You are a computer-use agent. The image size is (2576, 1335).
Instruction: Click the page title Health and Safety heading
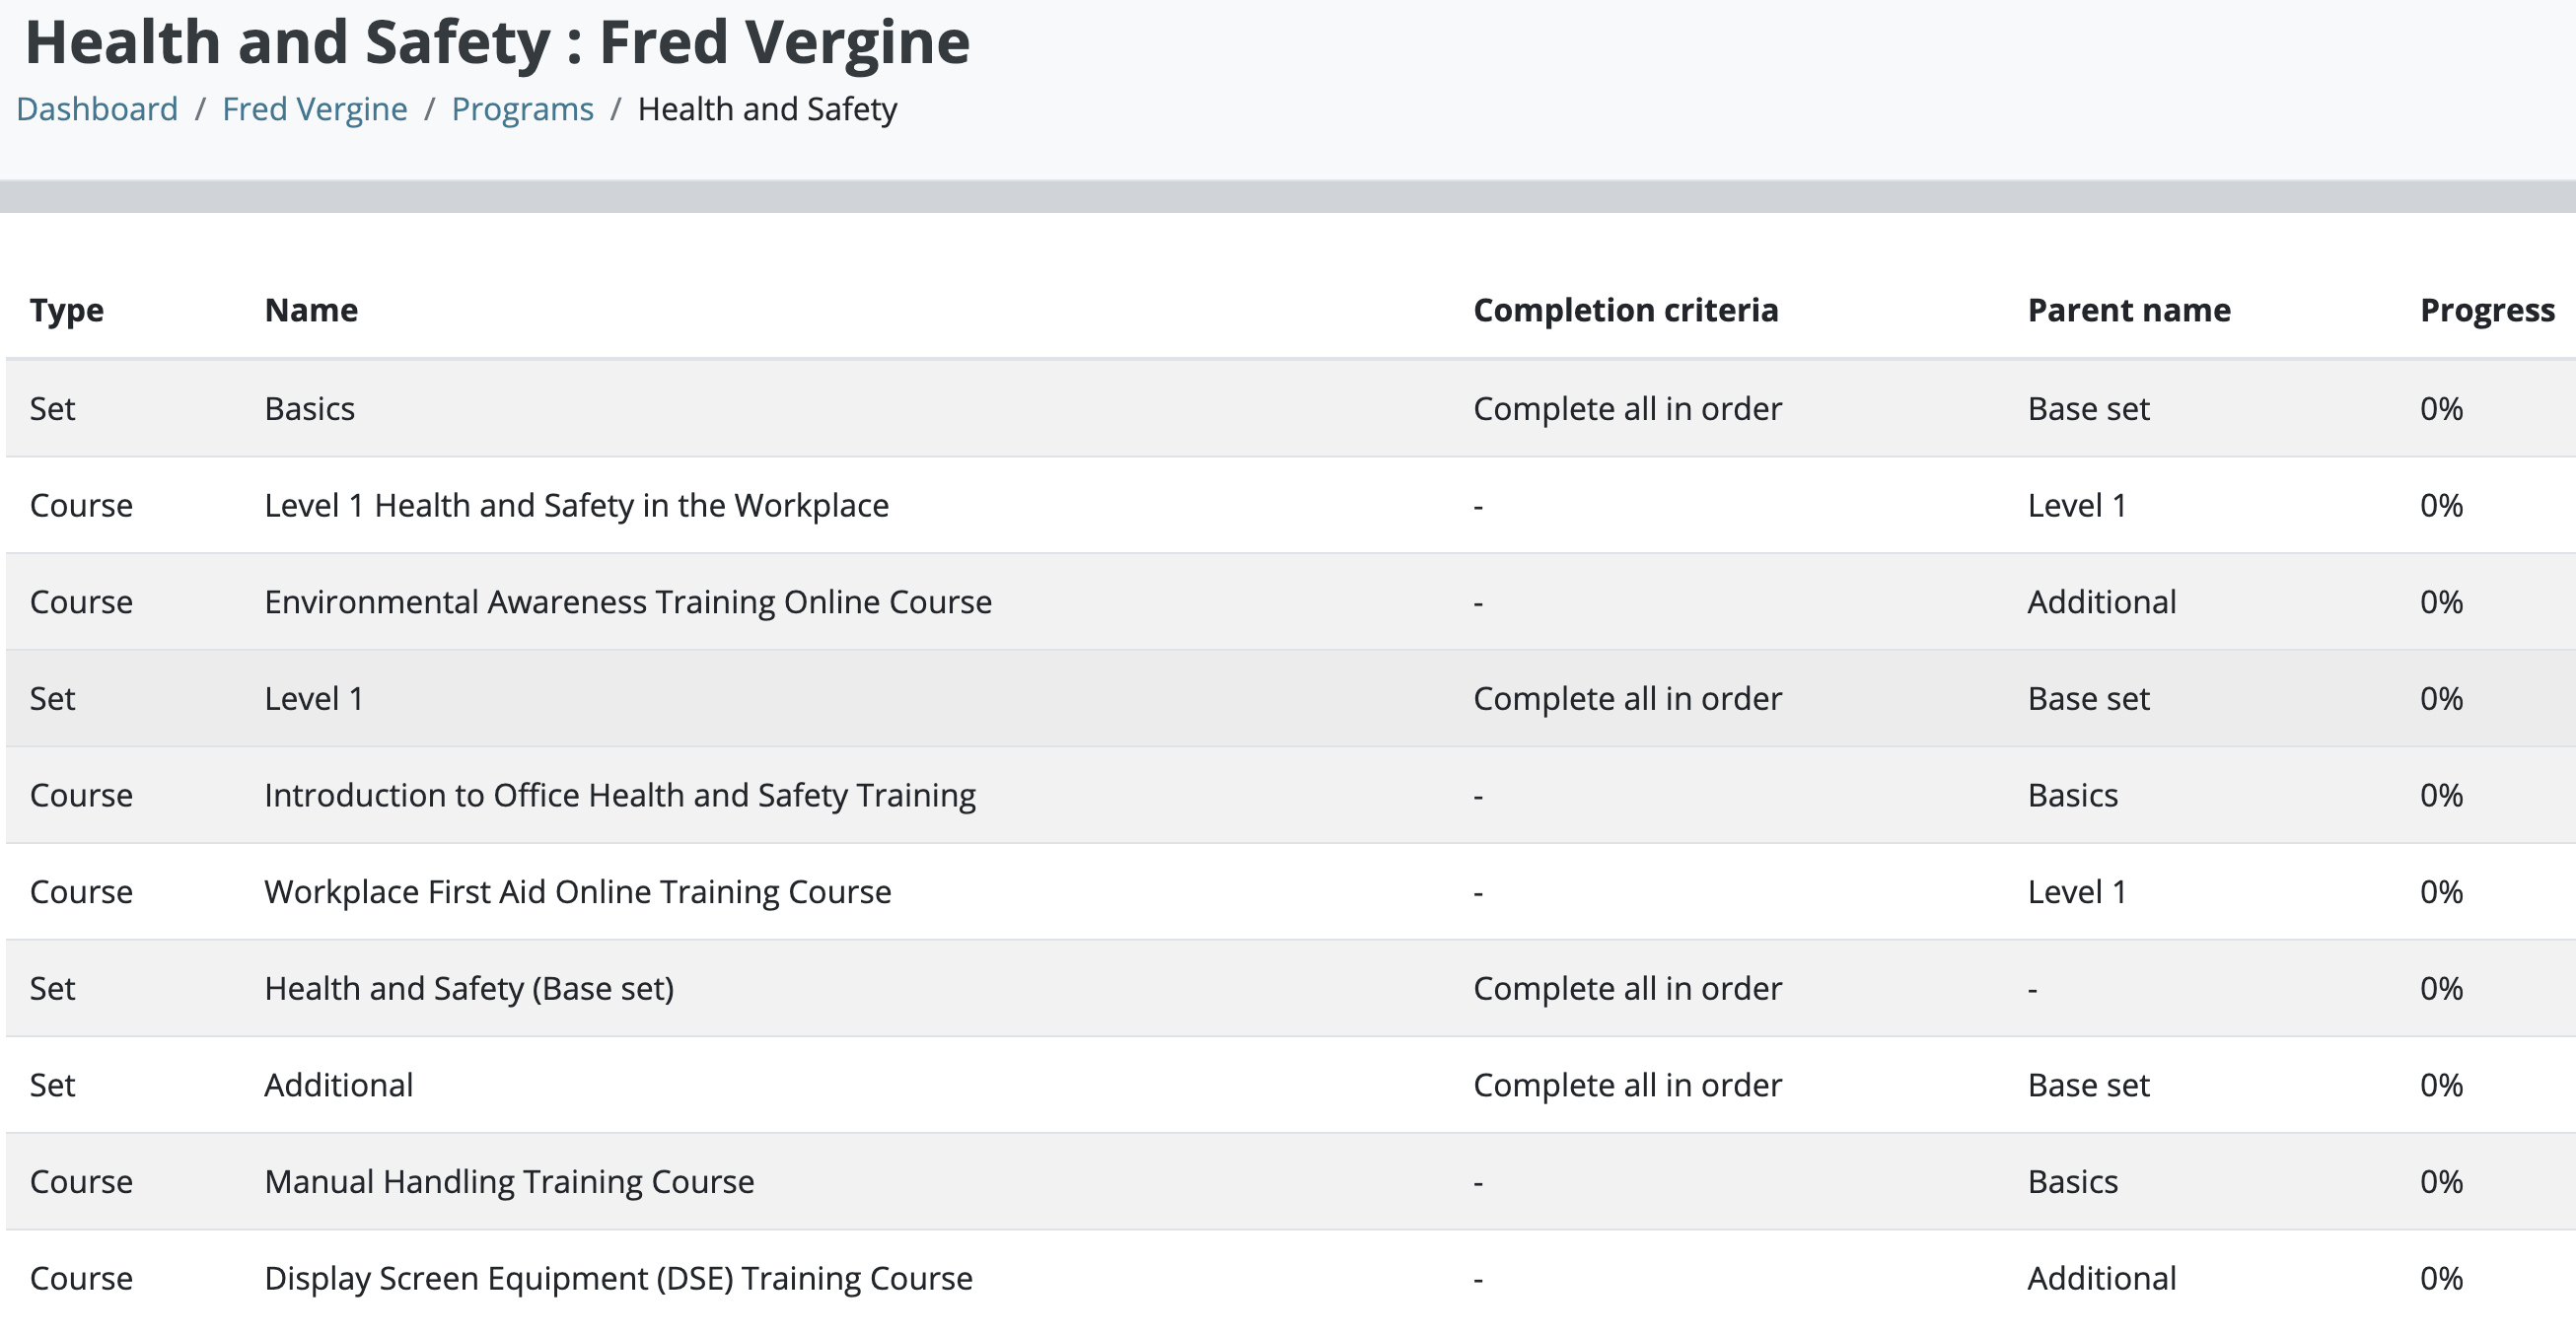coord(497,42)
